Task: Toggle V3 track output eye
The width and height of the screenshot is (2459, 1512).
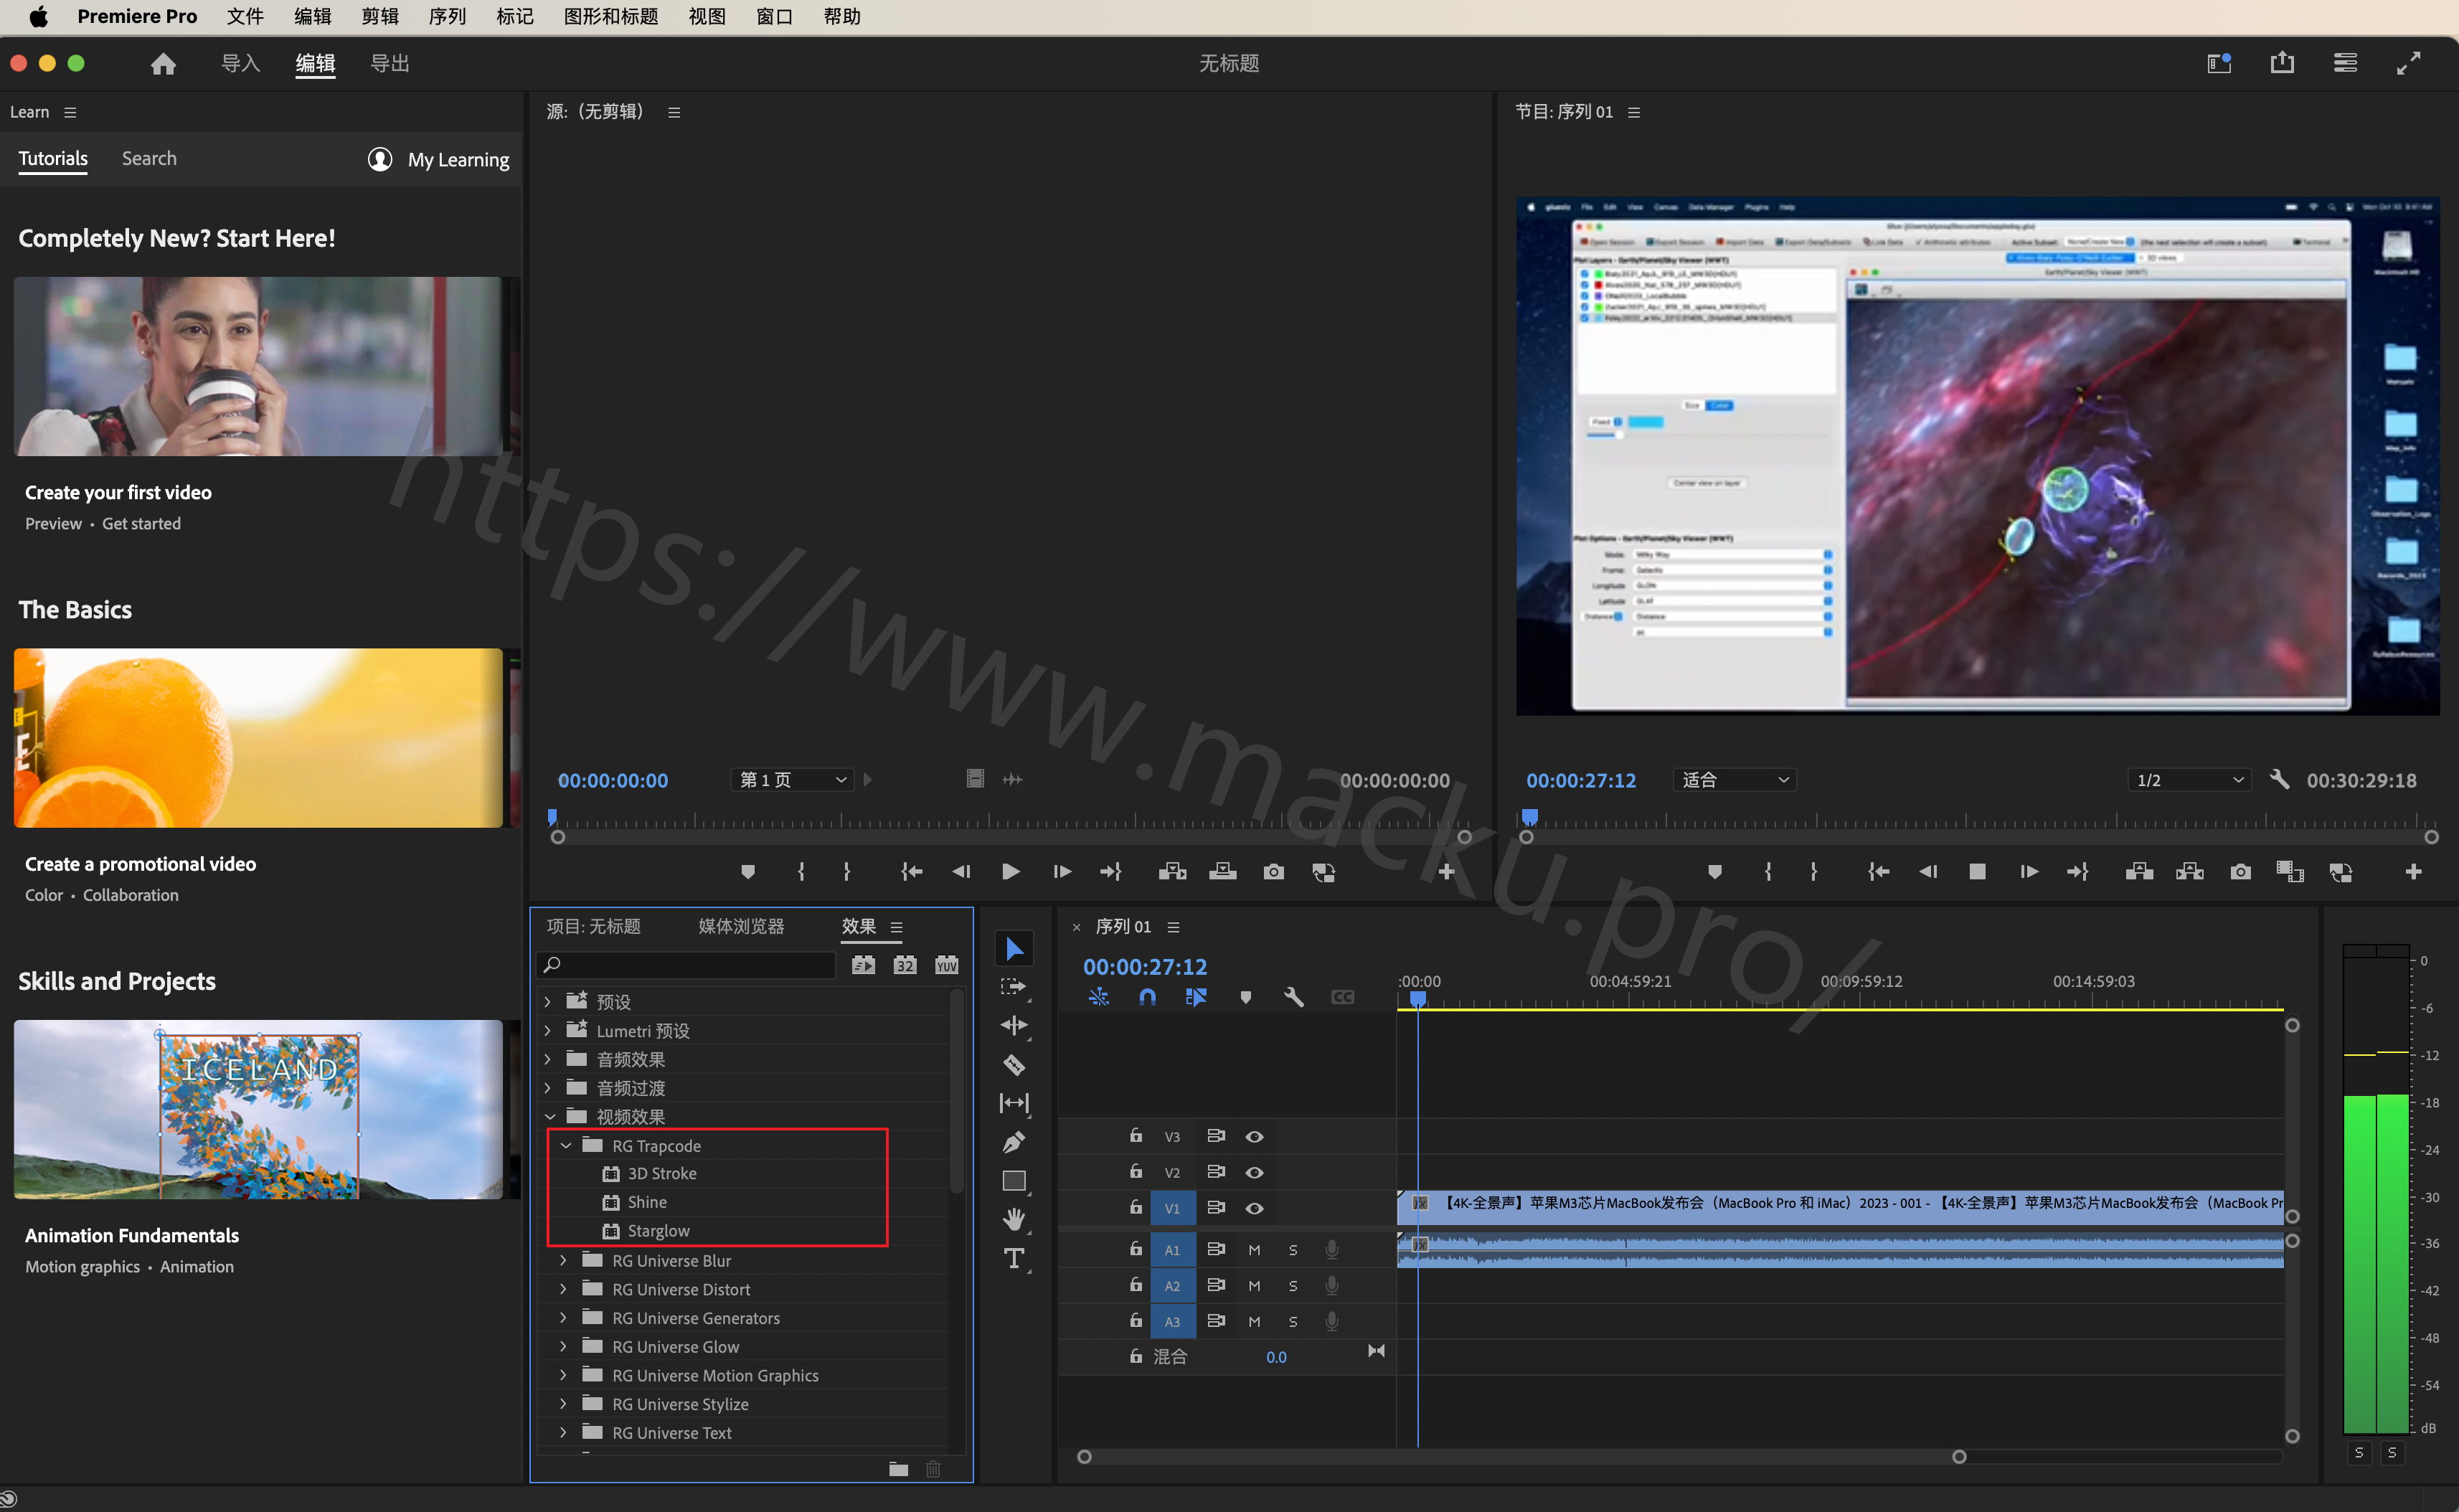Action: (x=1254, y=1137)
